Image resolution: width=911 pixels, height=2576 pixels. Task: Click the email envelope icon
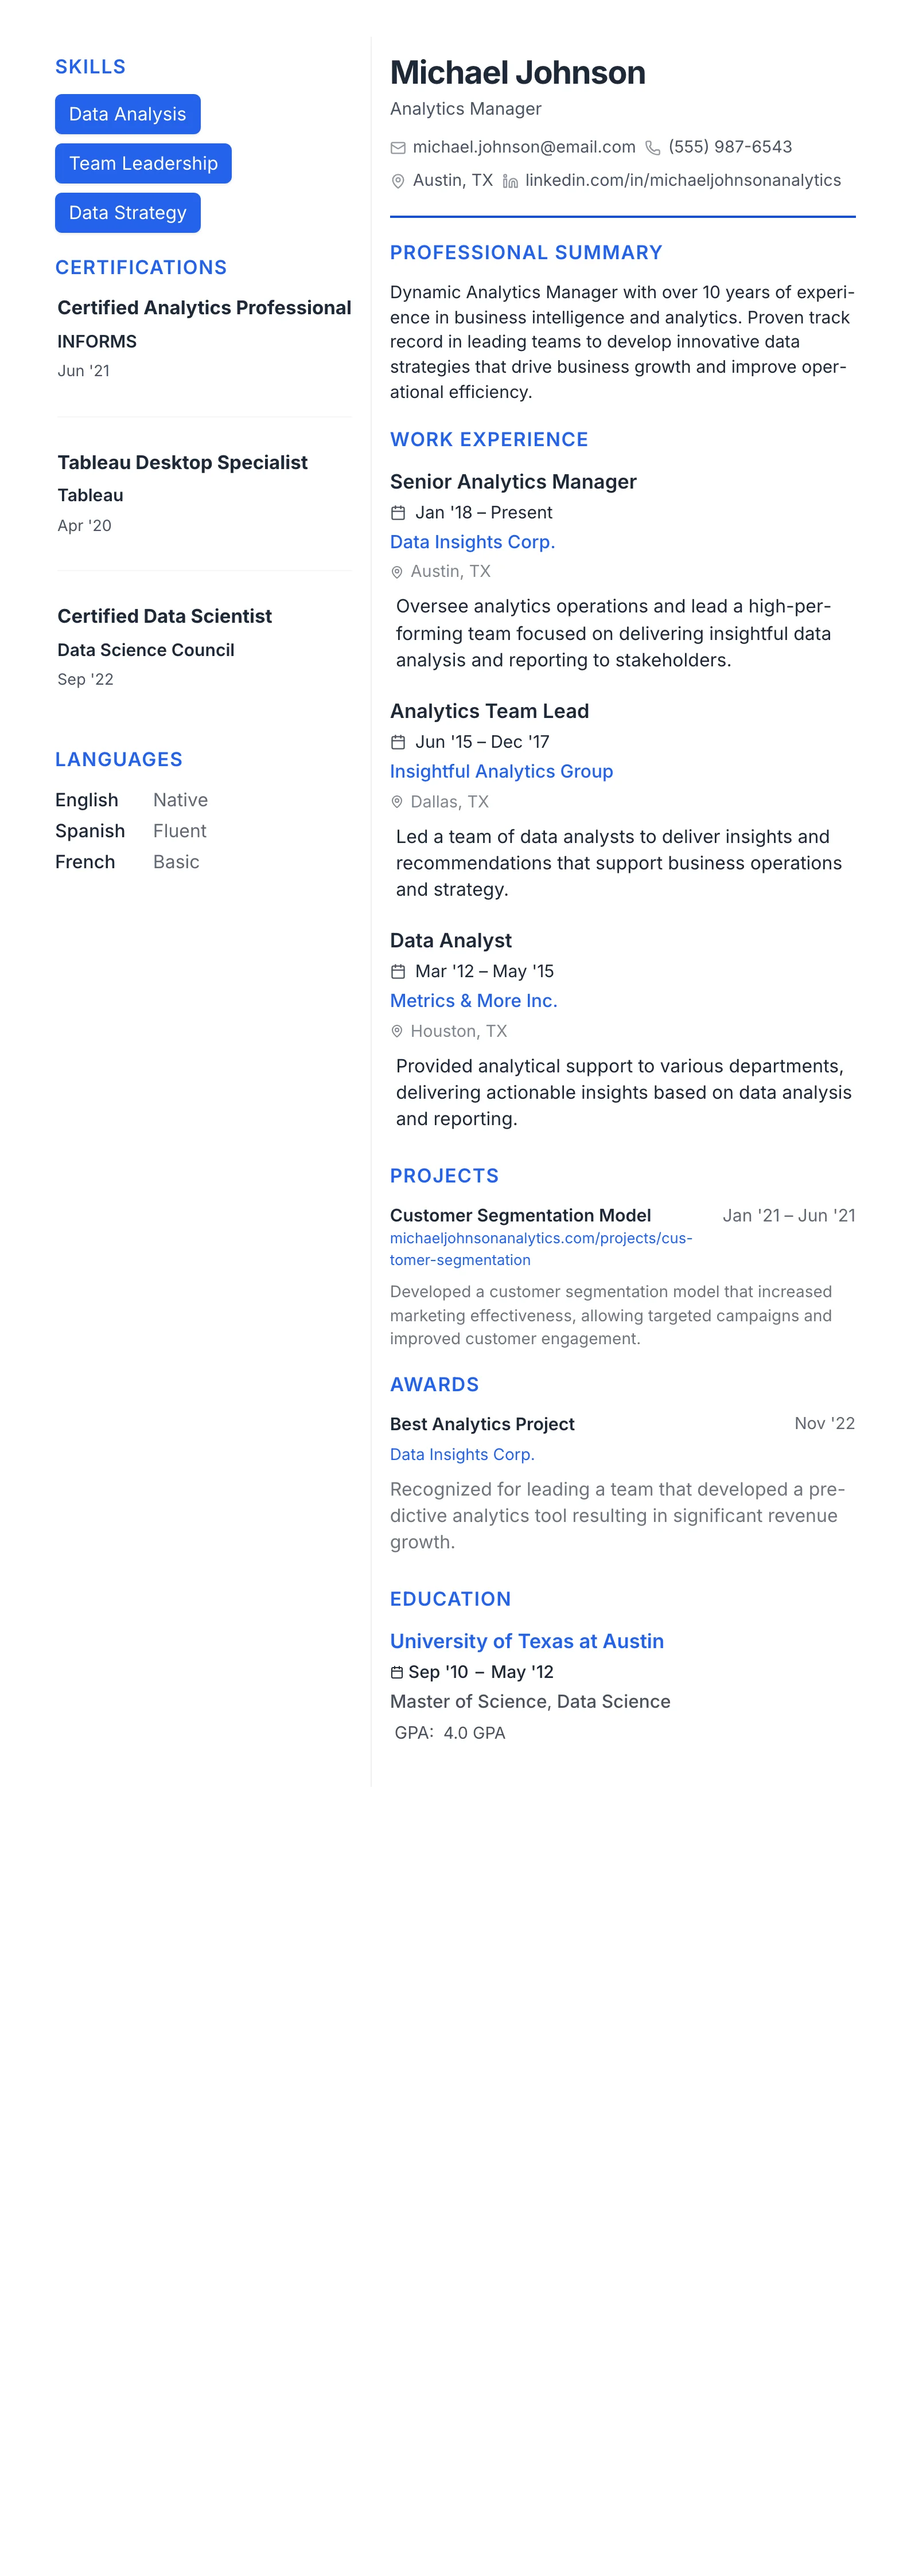pos(398,148)
